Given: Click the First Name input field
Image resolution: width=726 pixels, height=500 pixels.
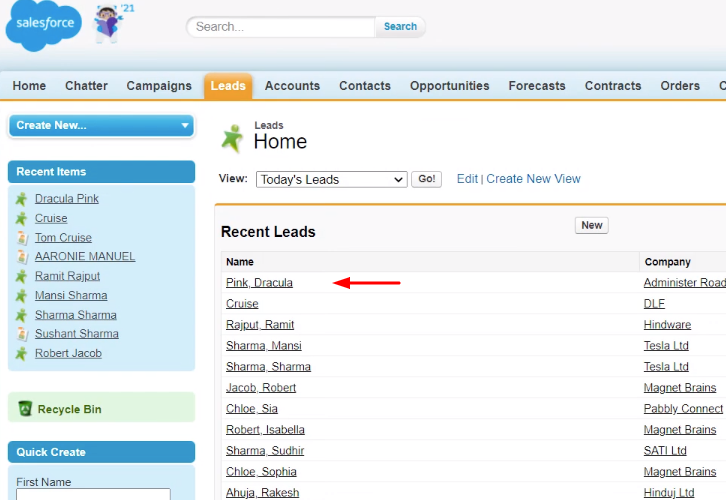Looking at the screenshot, I should [x=93, y=494].
